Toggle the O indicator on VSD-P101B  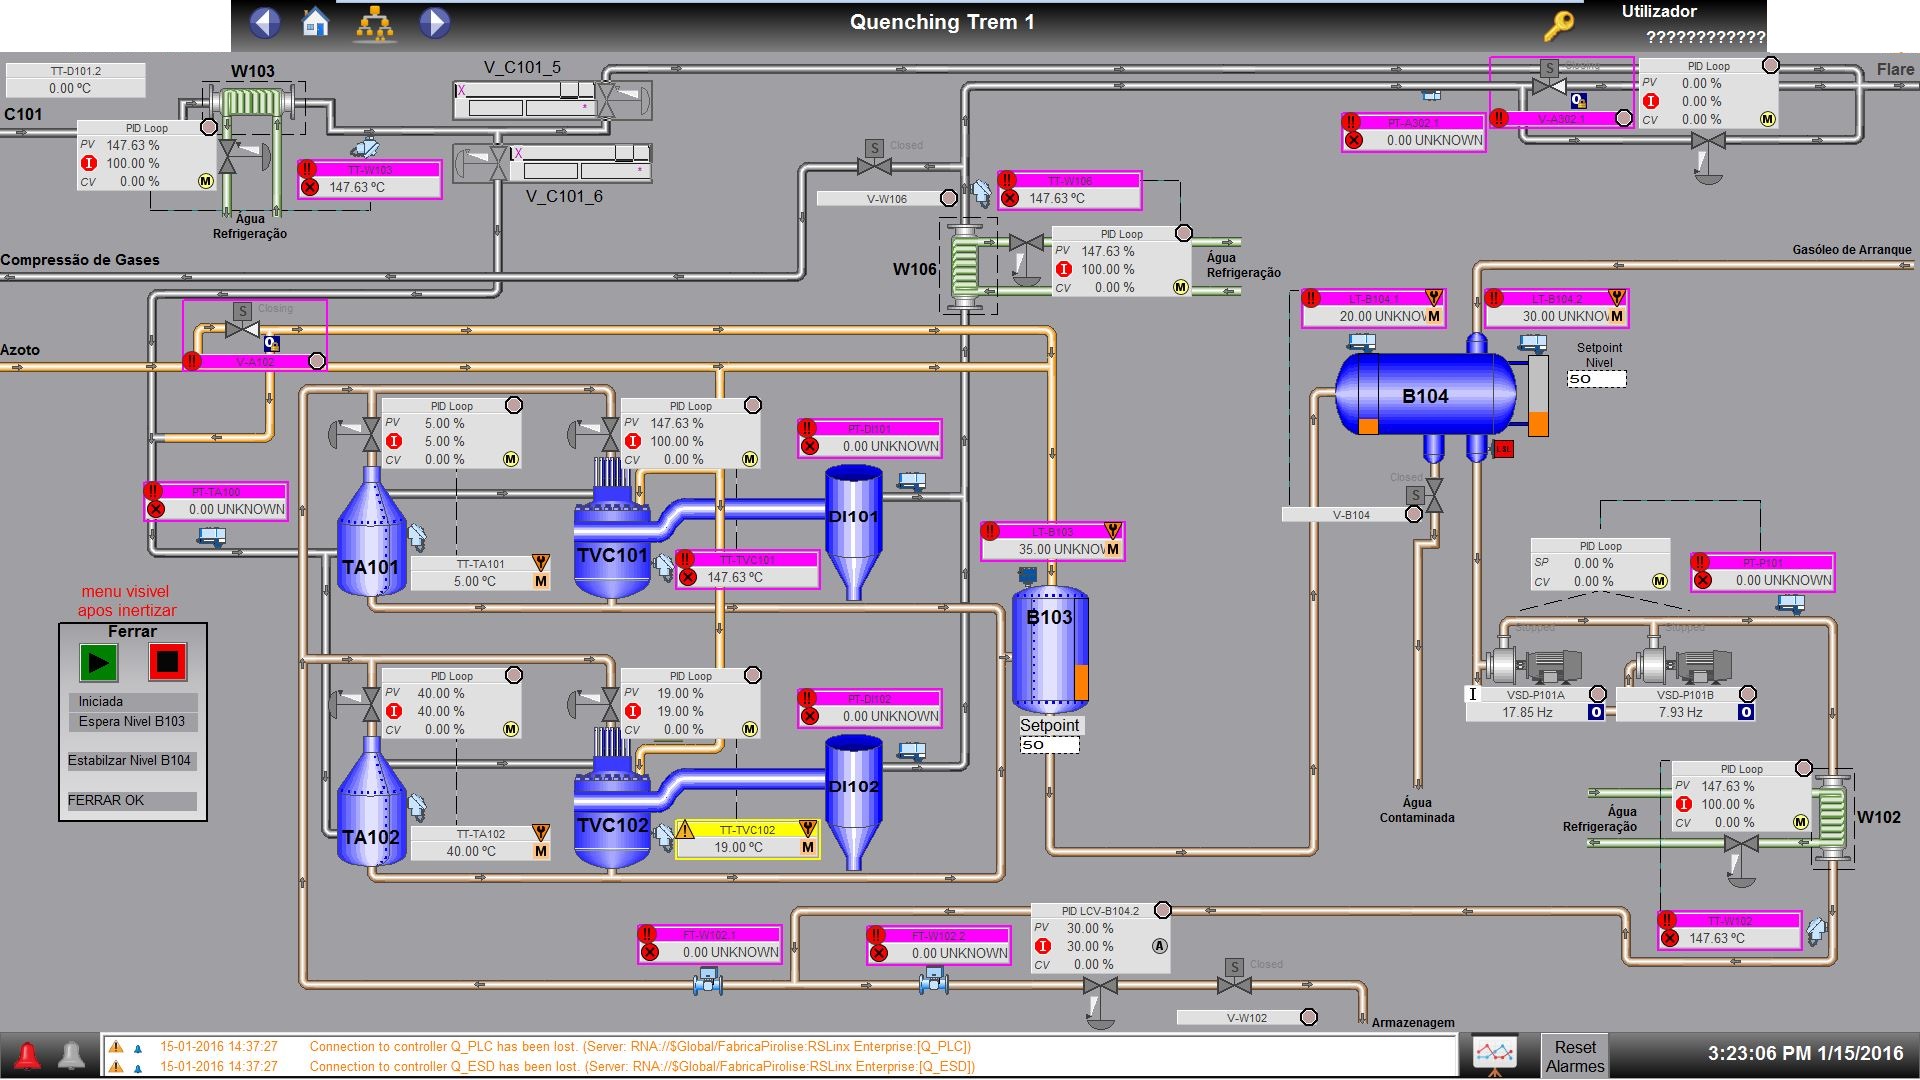point(1745,713)
